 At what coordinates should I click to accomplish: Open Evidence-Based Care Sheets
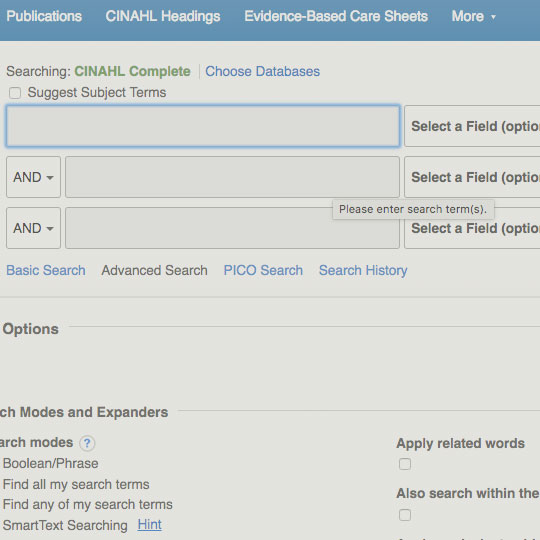point(336,16)
